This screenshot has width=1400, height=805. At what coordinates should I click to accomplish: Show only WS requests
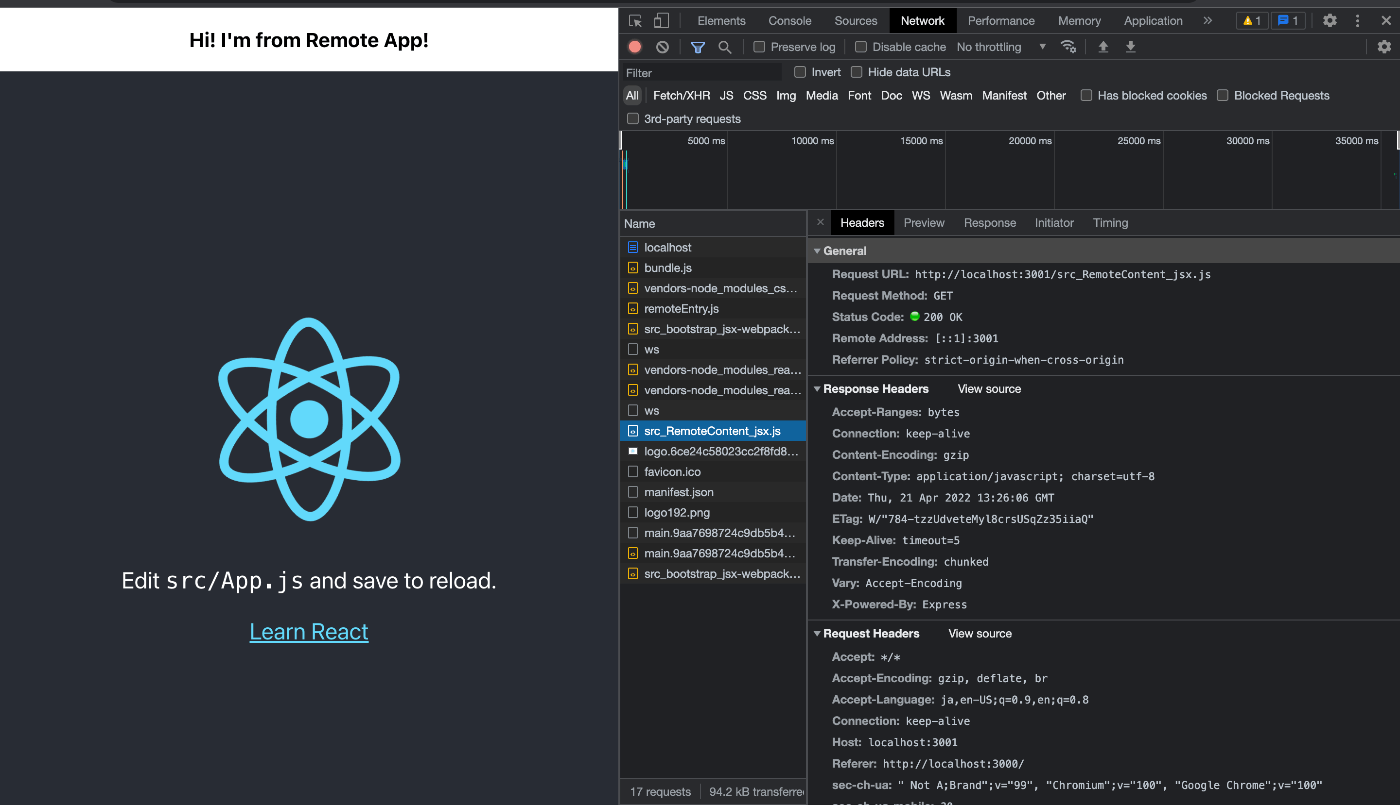click(x=921, y=96)
